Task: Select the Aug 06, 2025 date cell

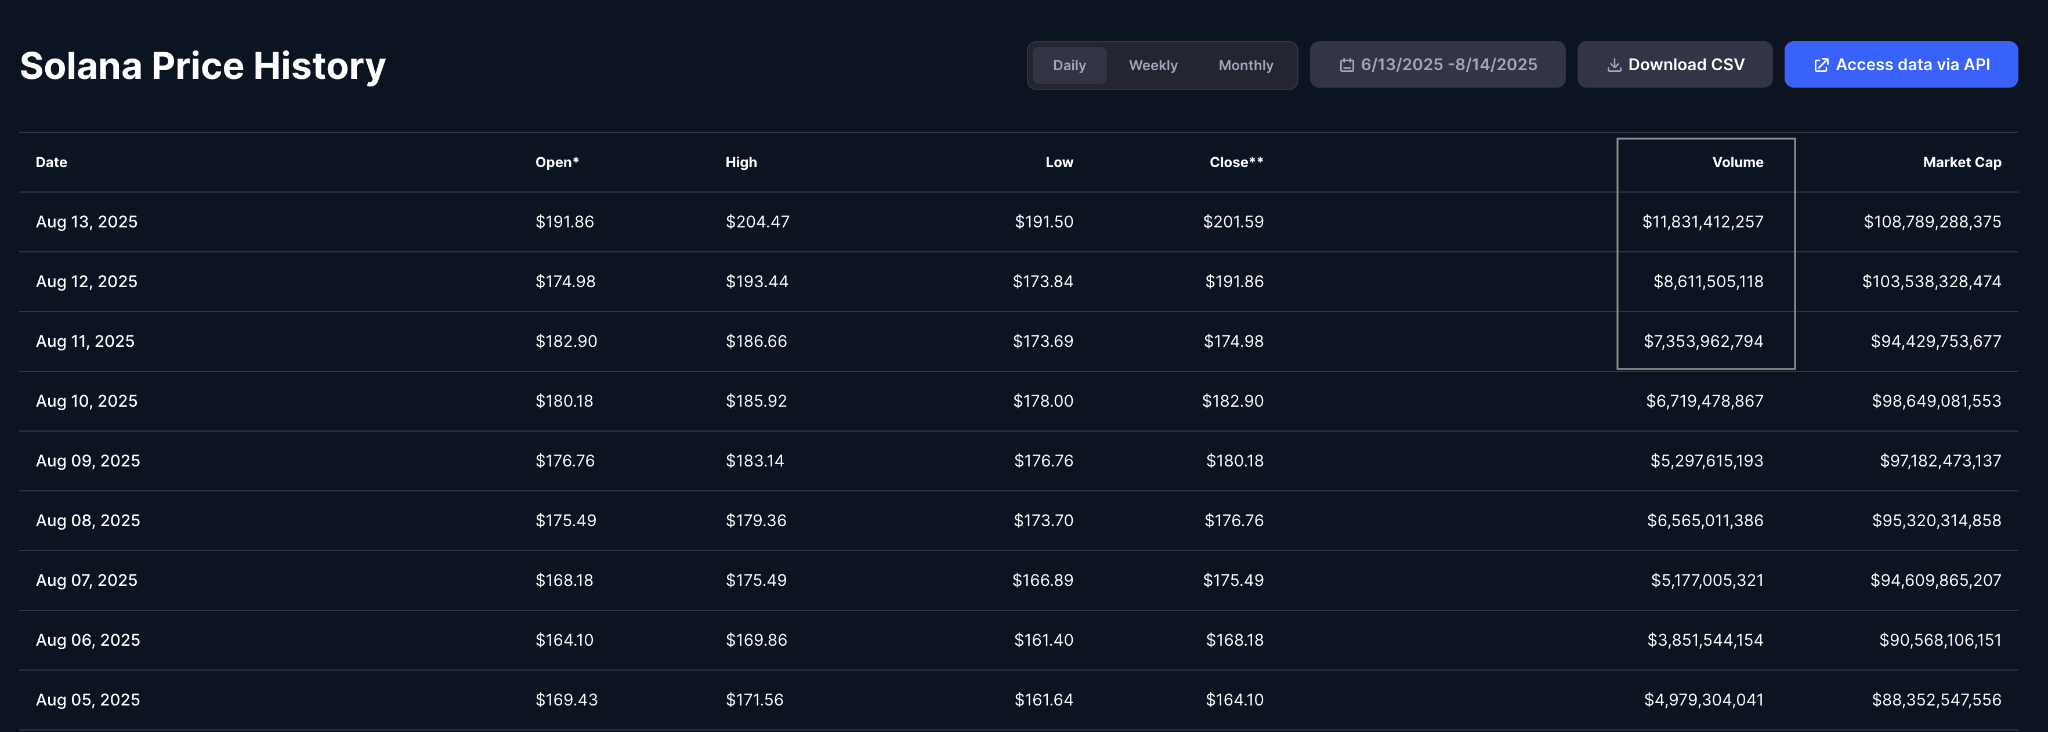Action: (x=88, y=640)
